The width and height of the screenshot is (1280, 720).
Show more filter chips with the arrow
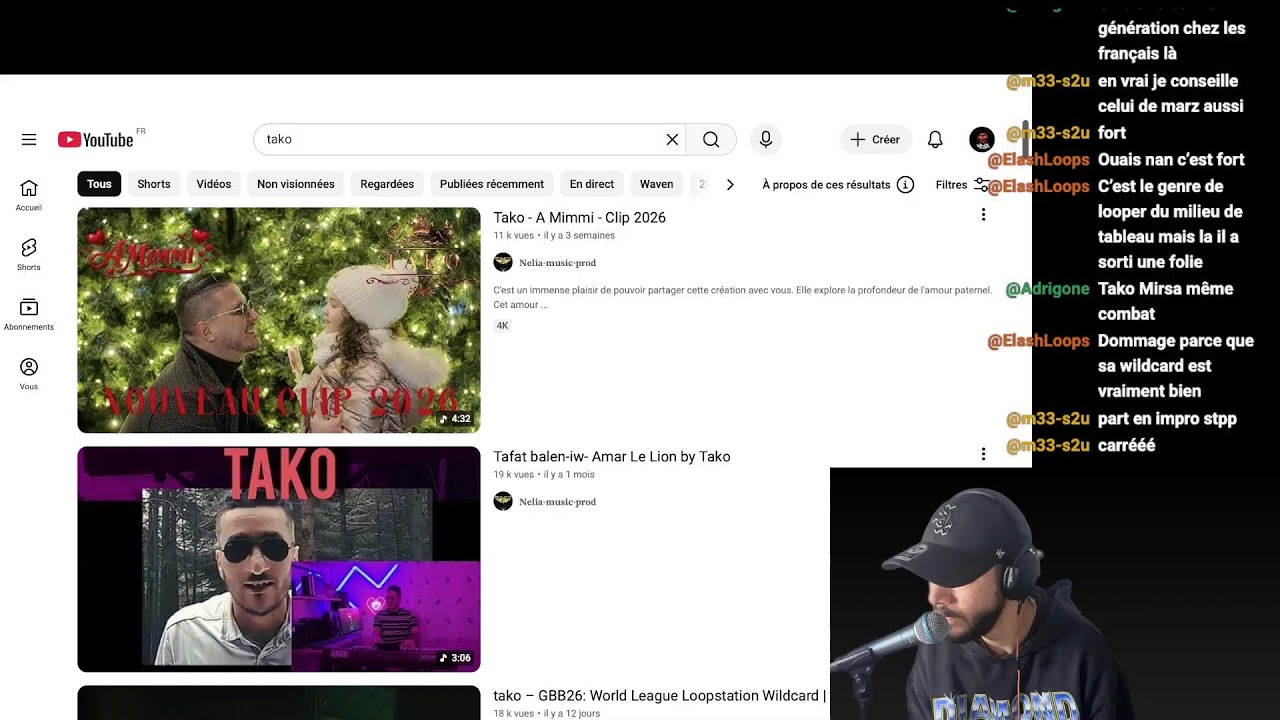[730, 185]
